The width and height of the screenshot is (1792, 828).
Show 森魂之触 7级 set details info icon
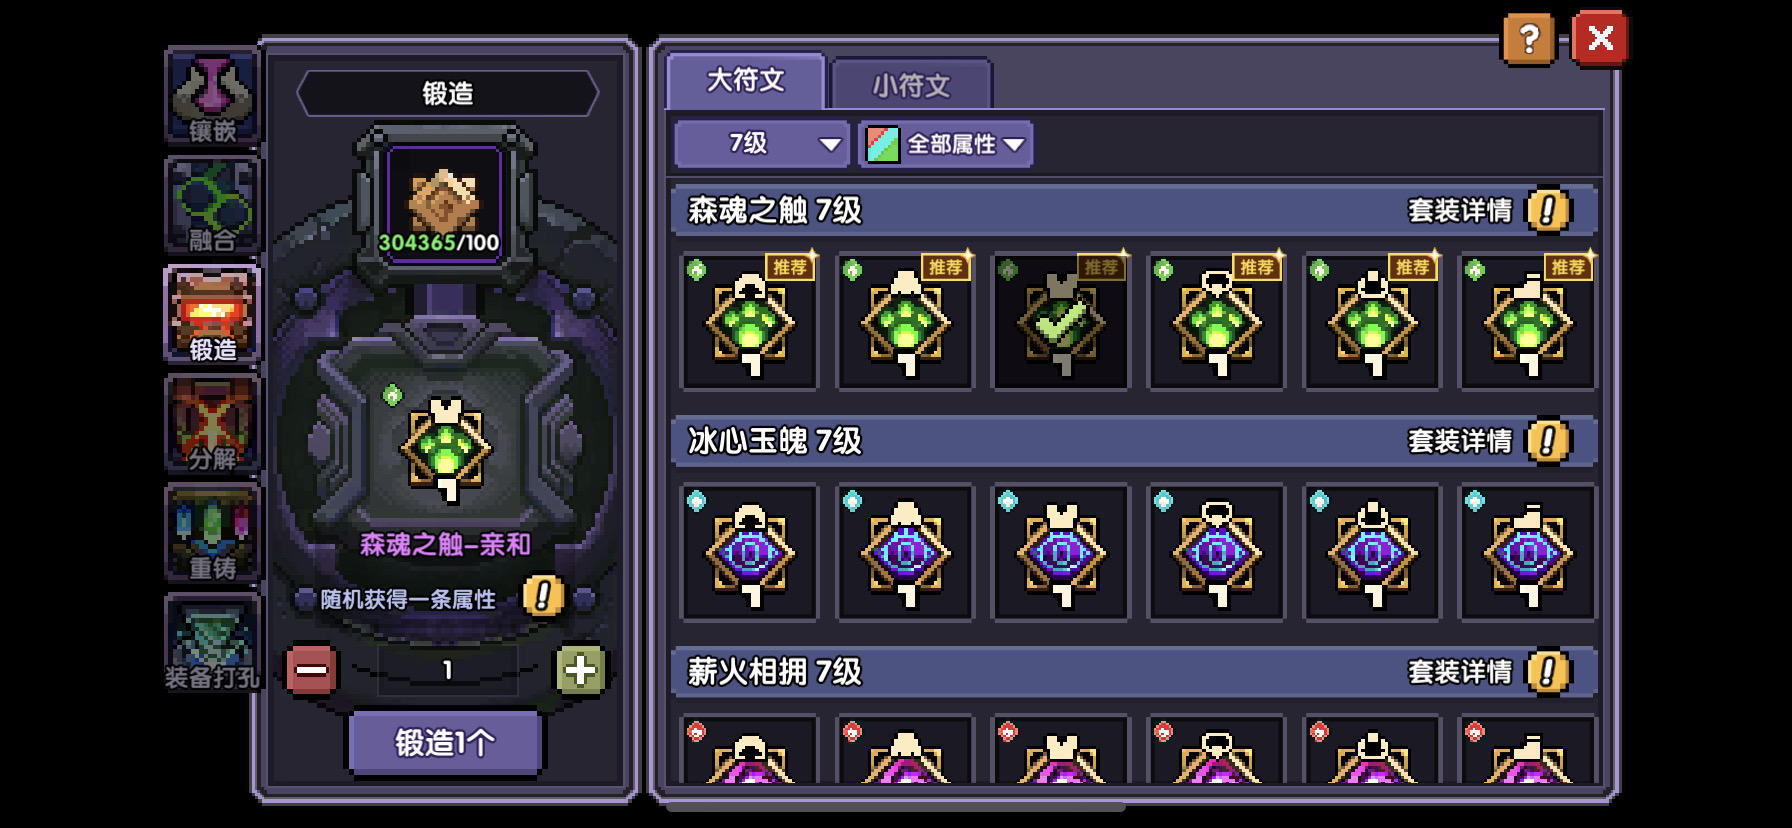[x=1547, y=210]
